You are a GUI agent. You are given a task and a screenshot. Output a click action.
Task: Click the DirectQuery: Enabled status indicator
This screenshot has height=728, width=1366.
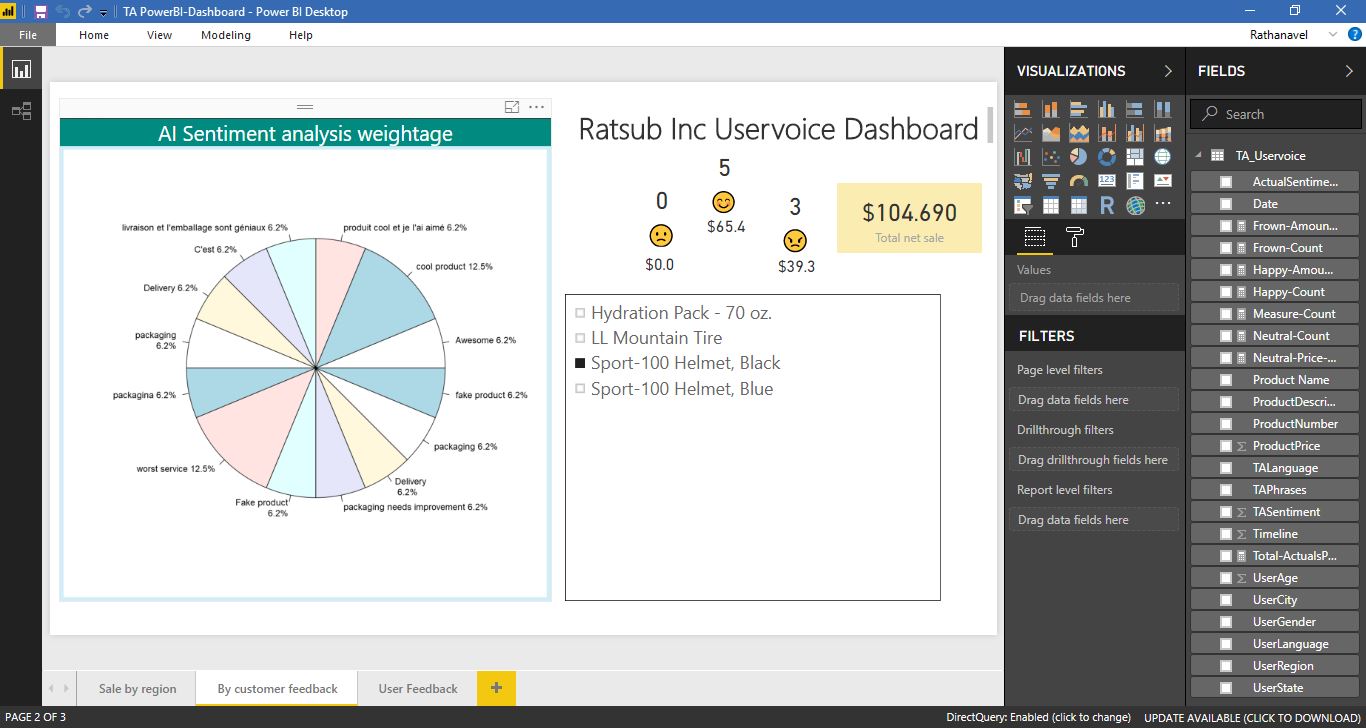click(x=1038, y=718)
